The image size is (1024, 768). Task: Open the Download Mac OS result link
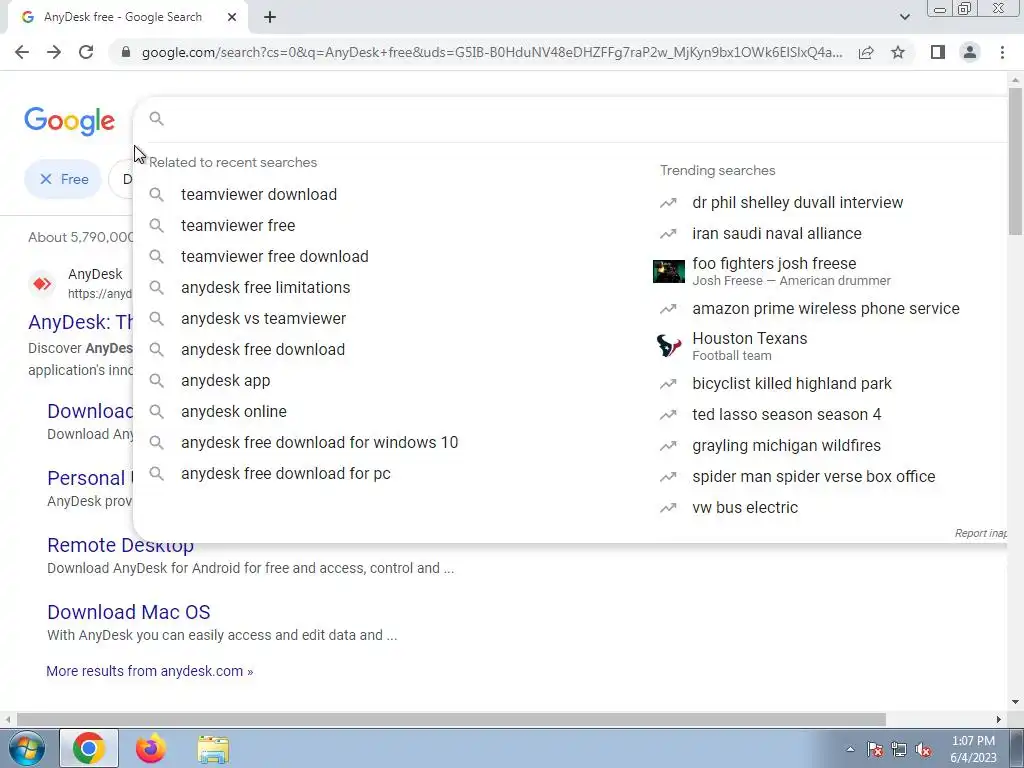click(129, 612)
